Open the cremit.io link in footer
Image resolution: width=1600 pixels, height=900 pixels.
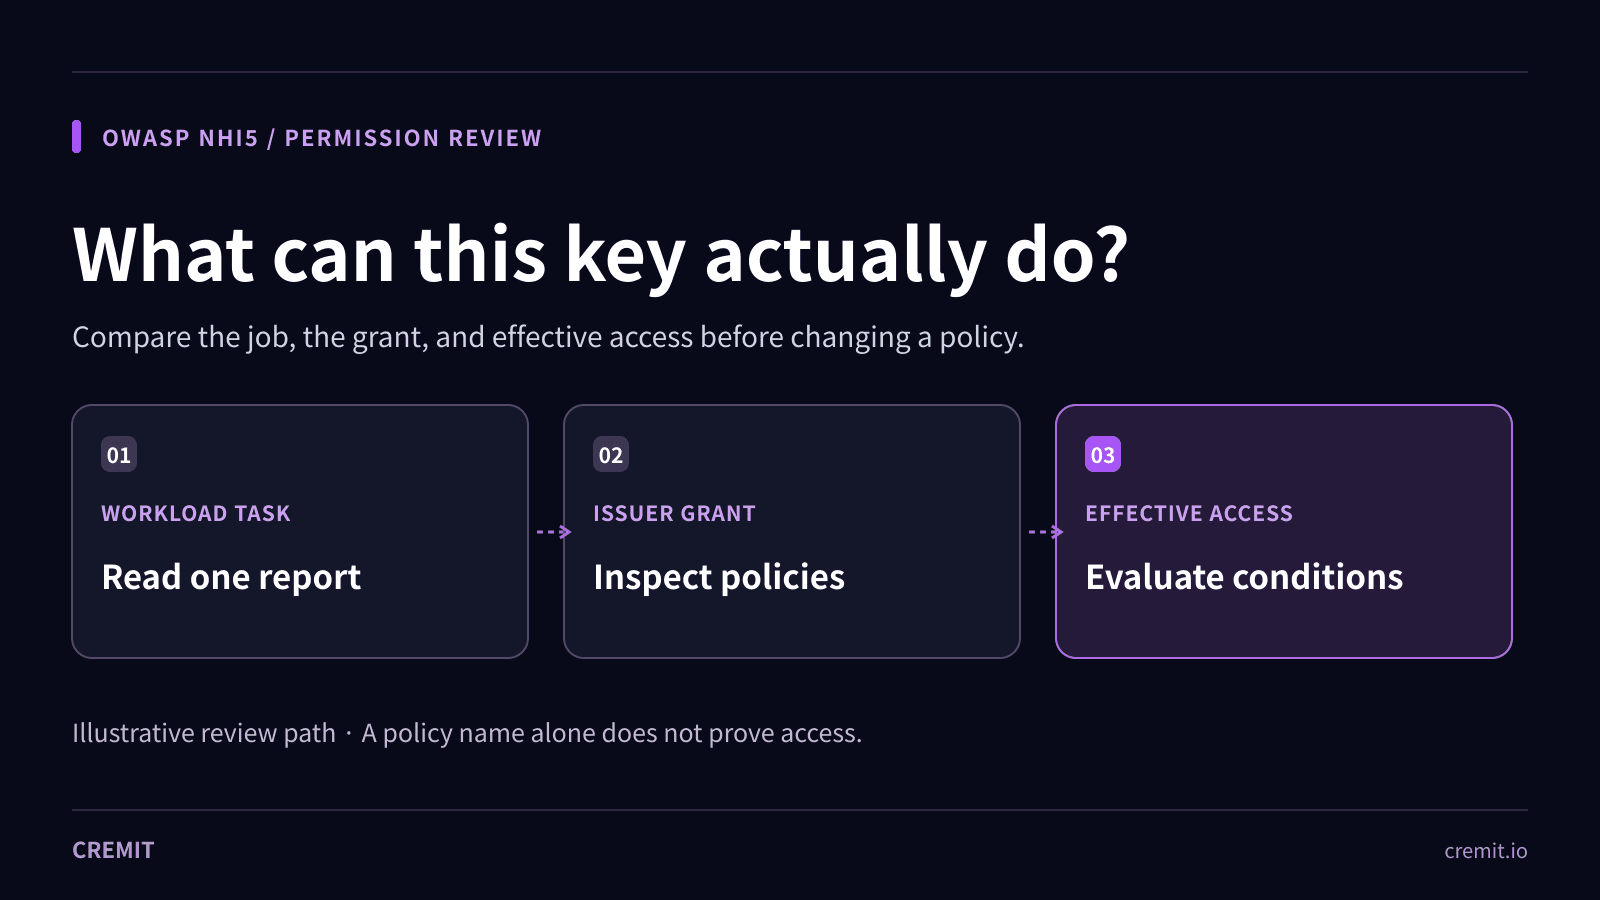coord(1486,851)
